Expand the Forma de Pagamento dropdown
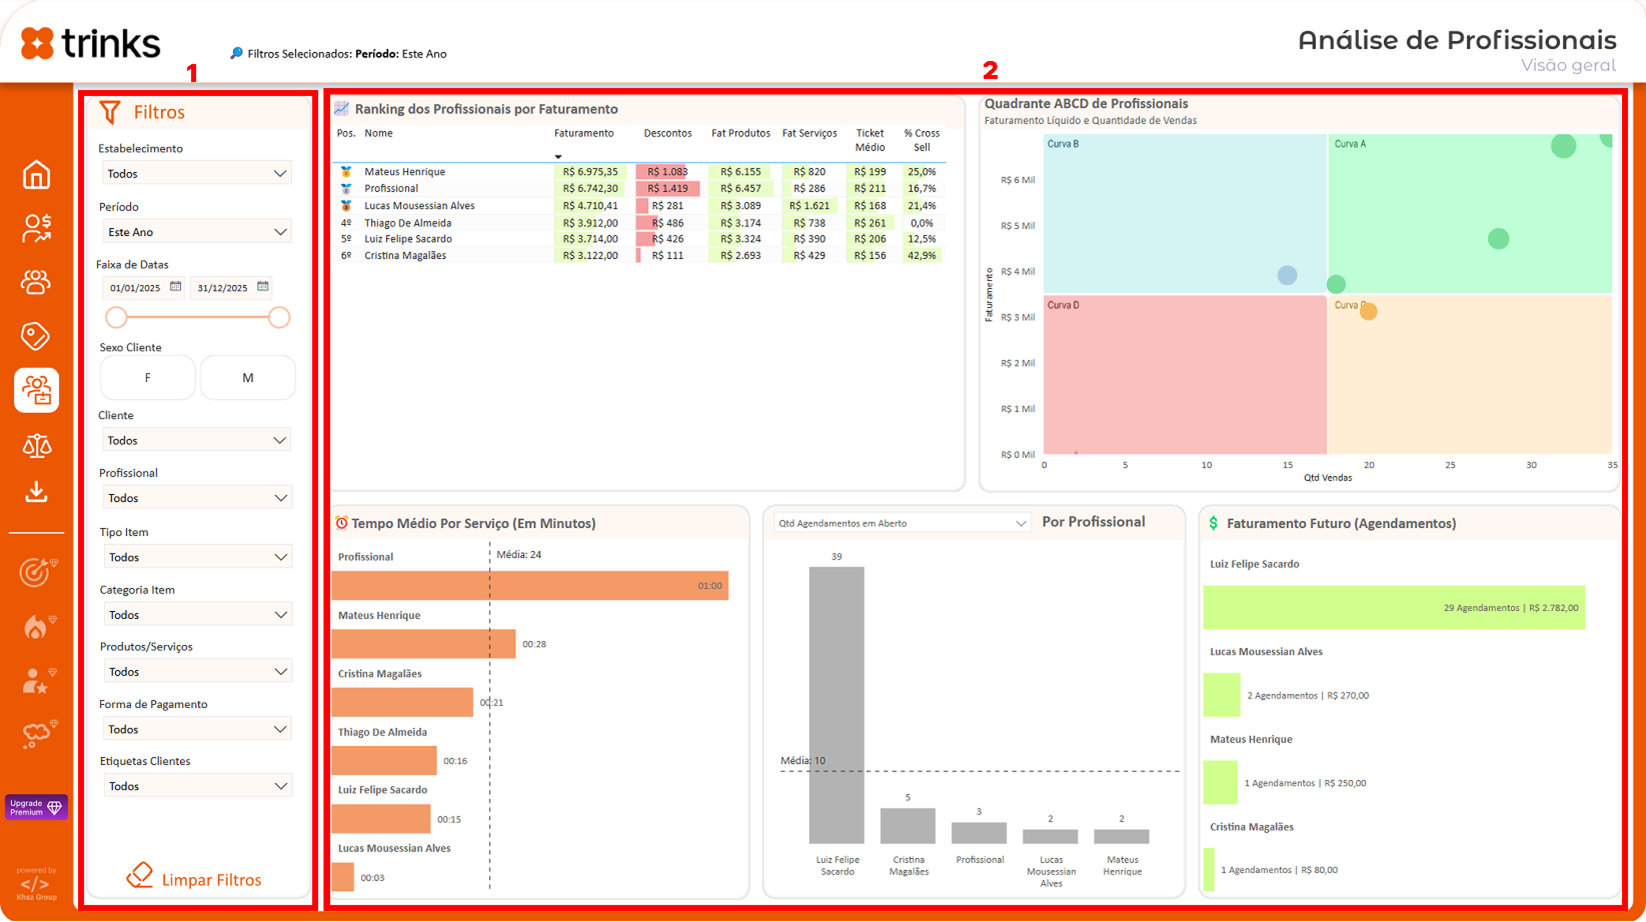 click(197, 730)
